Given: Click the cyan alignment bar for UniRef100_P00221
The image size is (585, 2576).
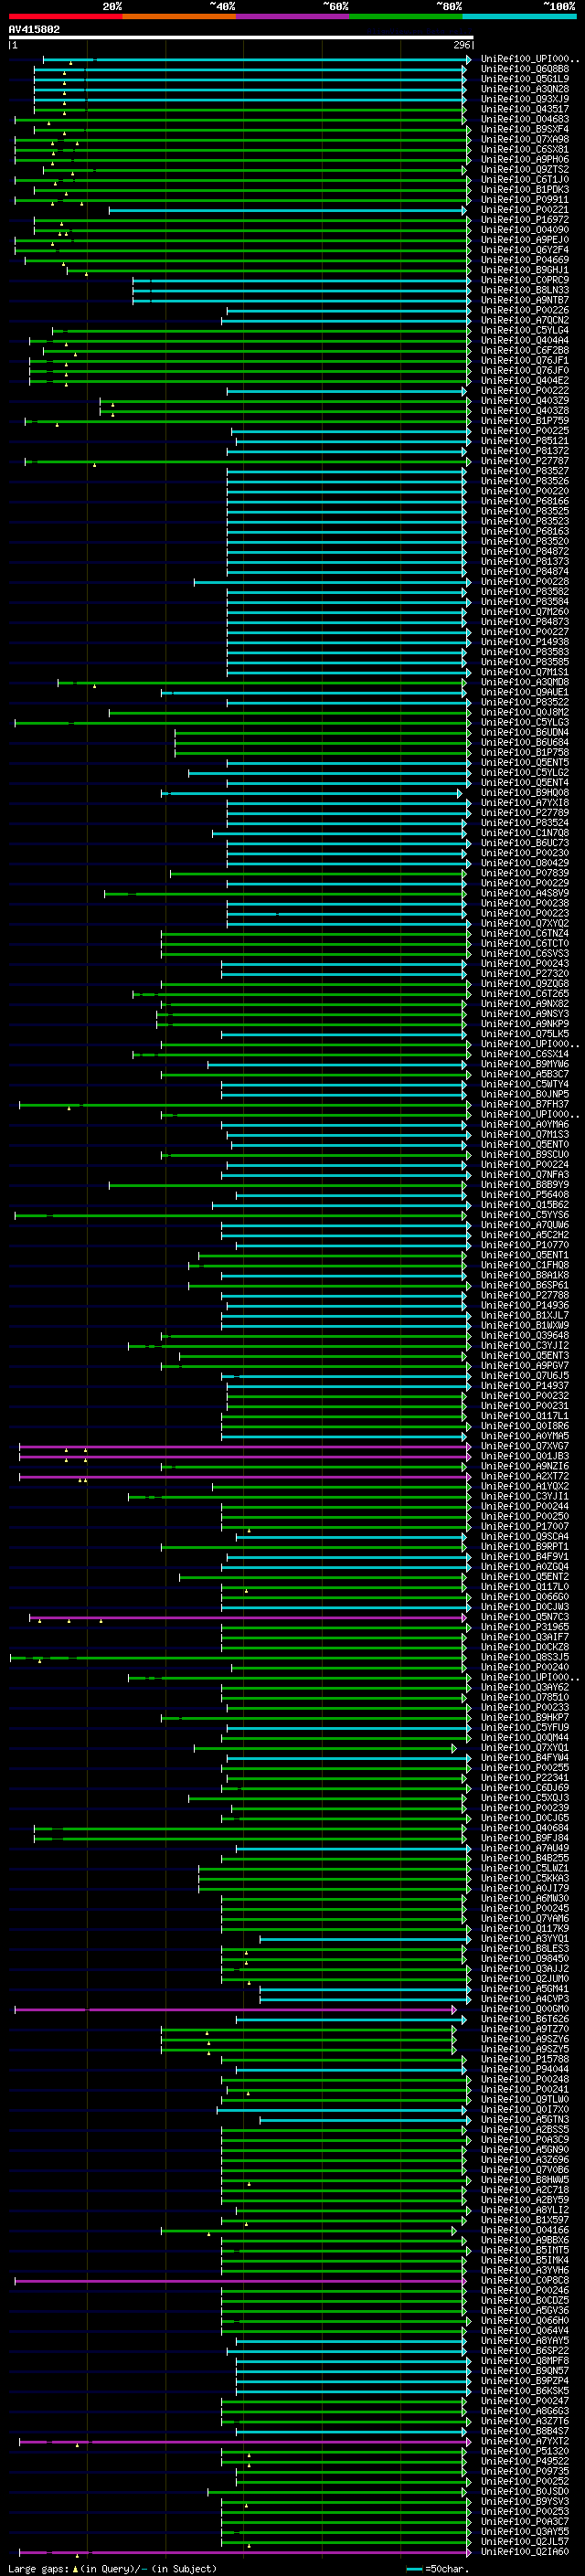Looking at the screenshot, I should coord(288,210).
